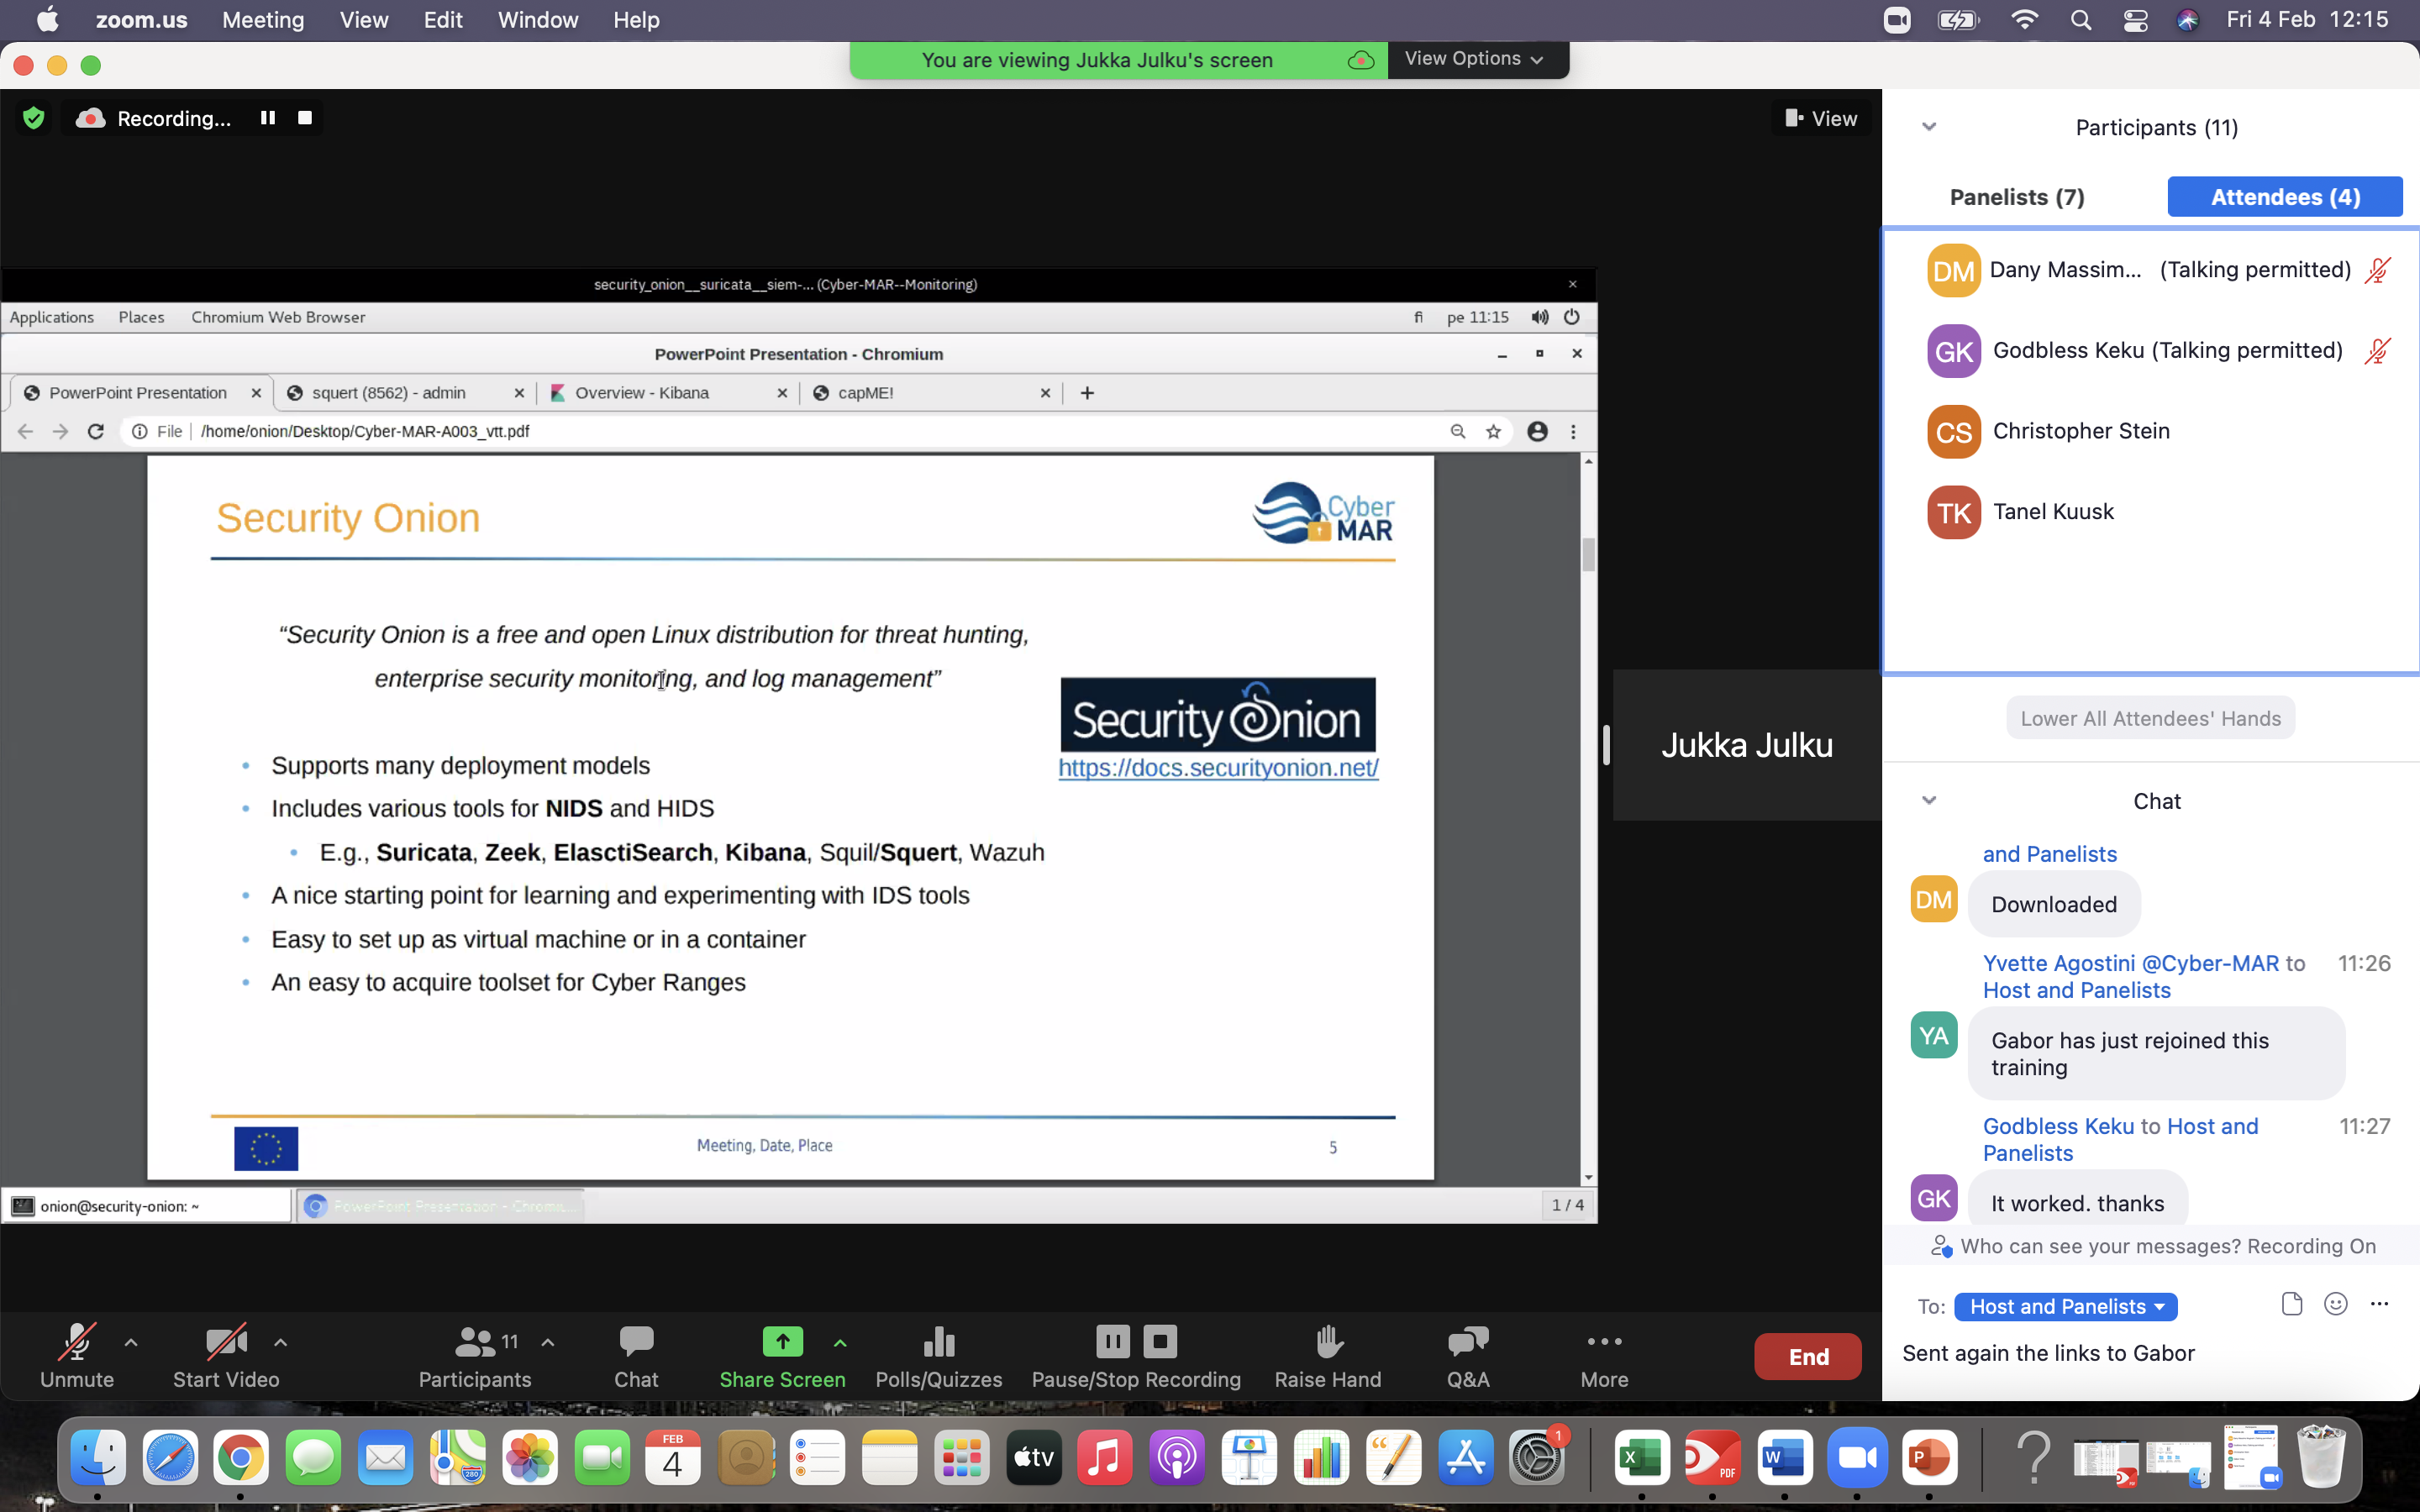This screenshot has height=1512, width=2420.
Task: Click Lower All Attendees' Hands button
Action: click(2150, 718)
